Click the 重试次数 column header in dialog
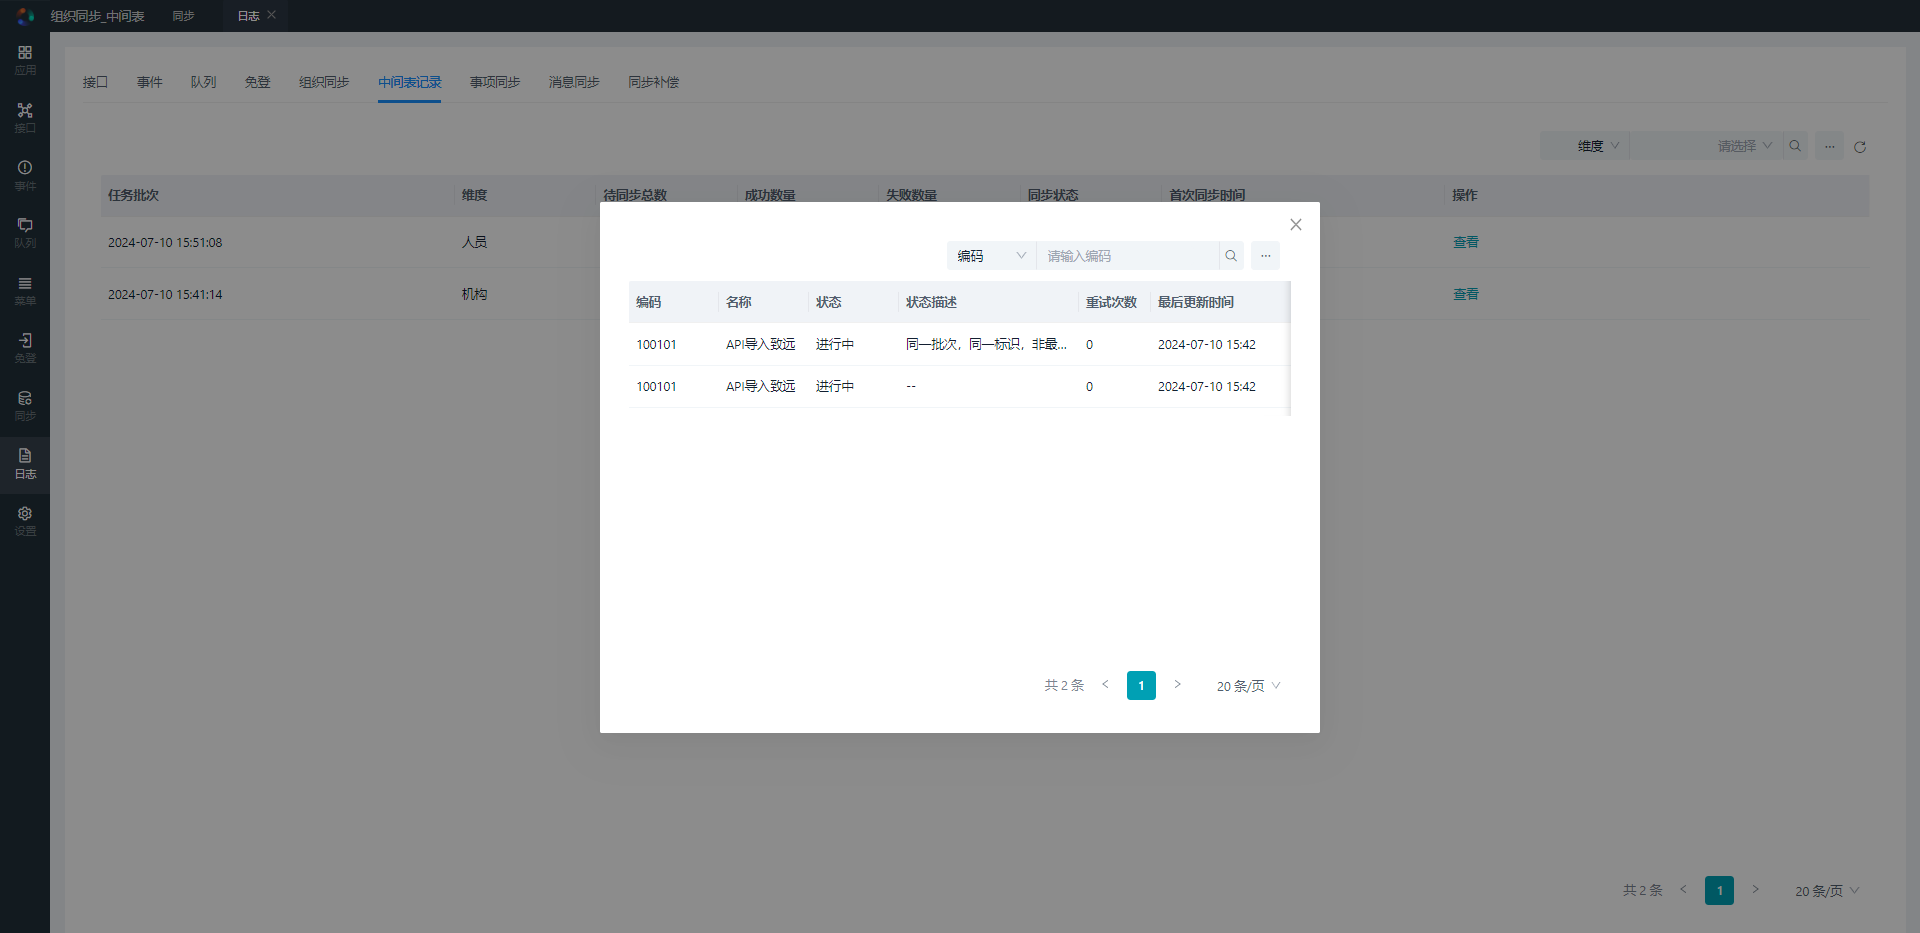1920x933 pixels. (x=1112, y=302)
